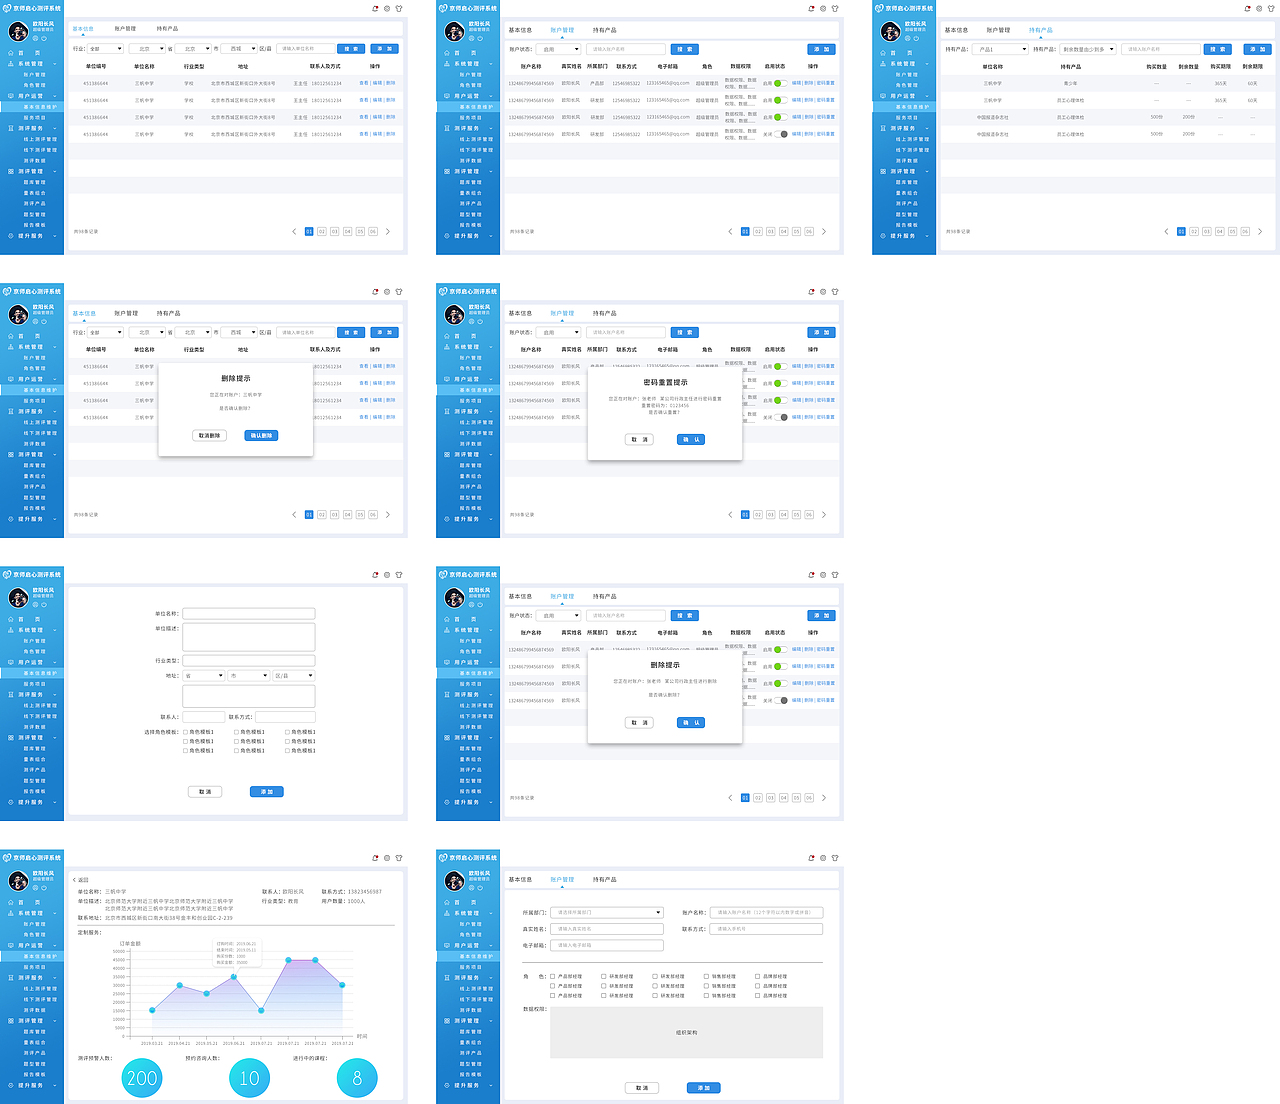Click the 返回 link on the chart detail screen
This screenshot has width=1280, height=1104.
pyautogui.click(x=84, y=880)
